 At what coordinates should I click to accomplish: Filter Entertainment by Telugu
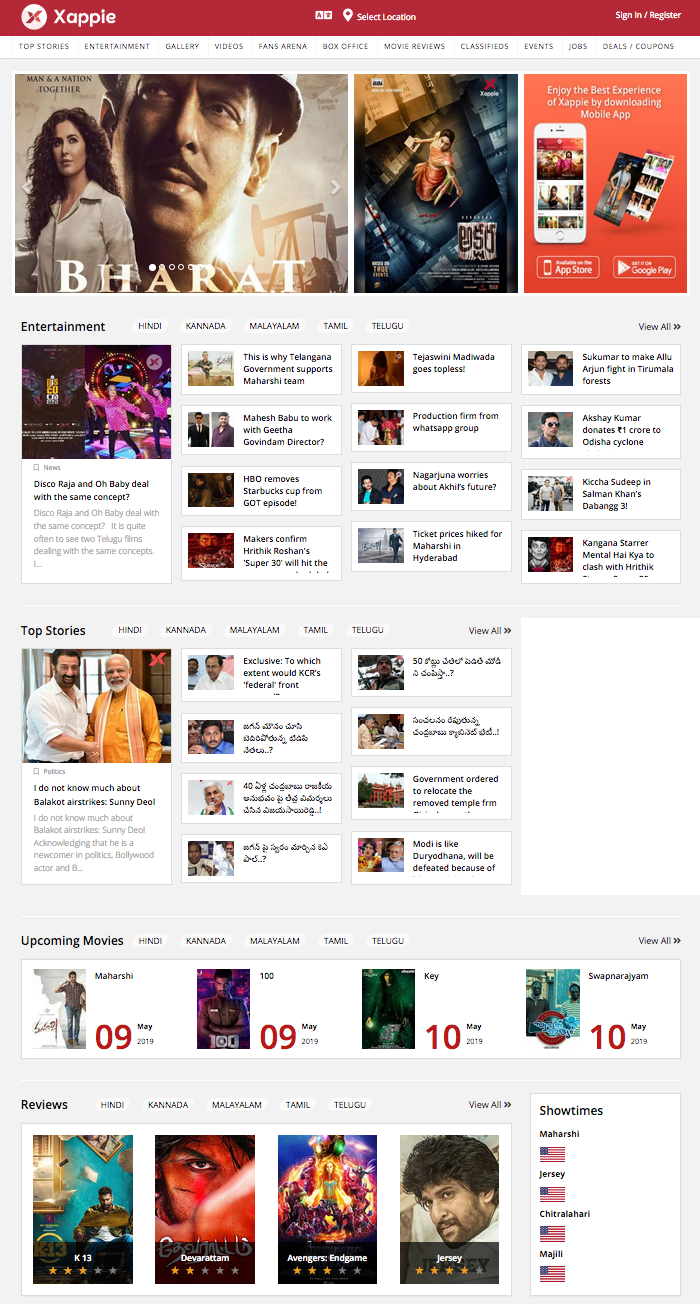[x=388, y=326]
